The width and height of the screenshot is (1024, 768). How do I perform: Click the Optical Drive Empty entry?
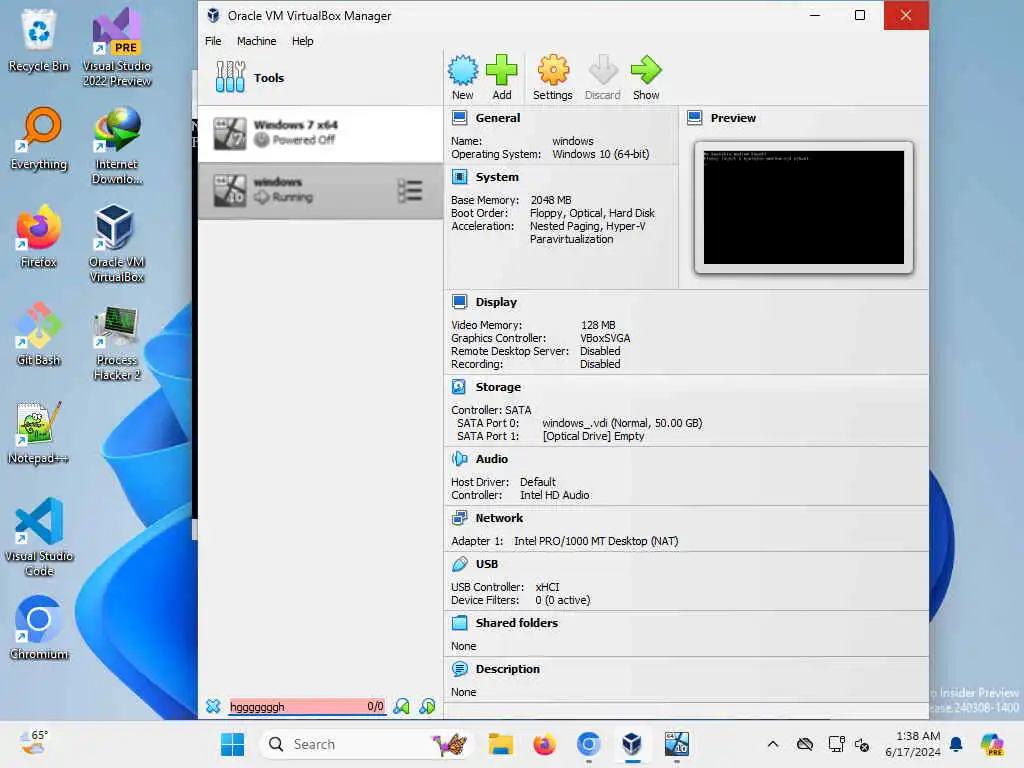[593, 436]
